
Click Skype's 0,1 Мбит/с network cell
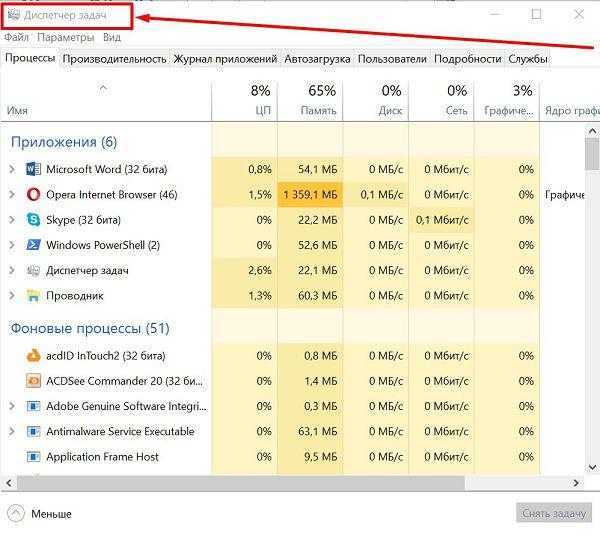click(442, 220)
